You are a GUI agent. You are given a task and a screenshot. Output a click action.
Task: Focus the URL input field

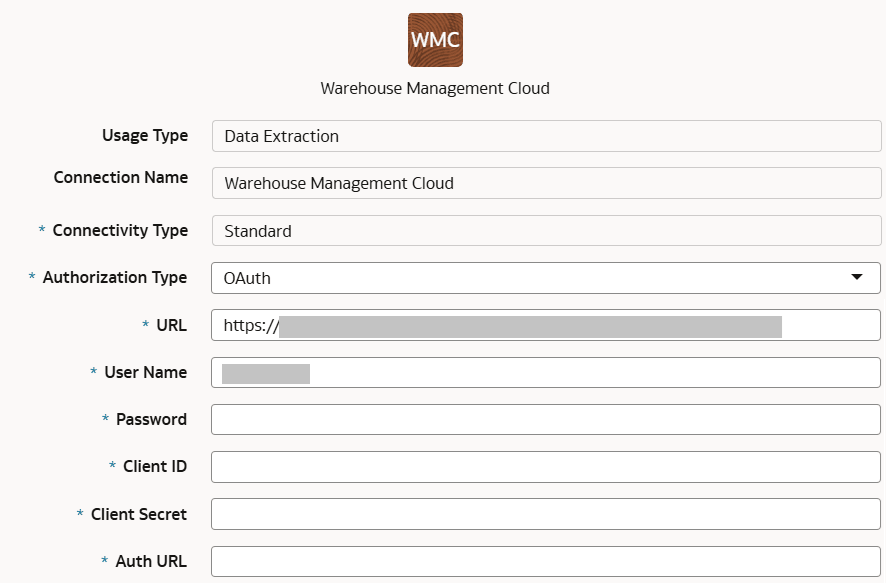point(546,325)
